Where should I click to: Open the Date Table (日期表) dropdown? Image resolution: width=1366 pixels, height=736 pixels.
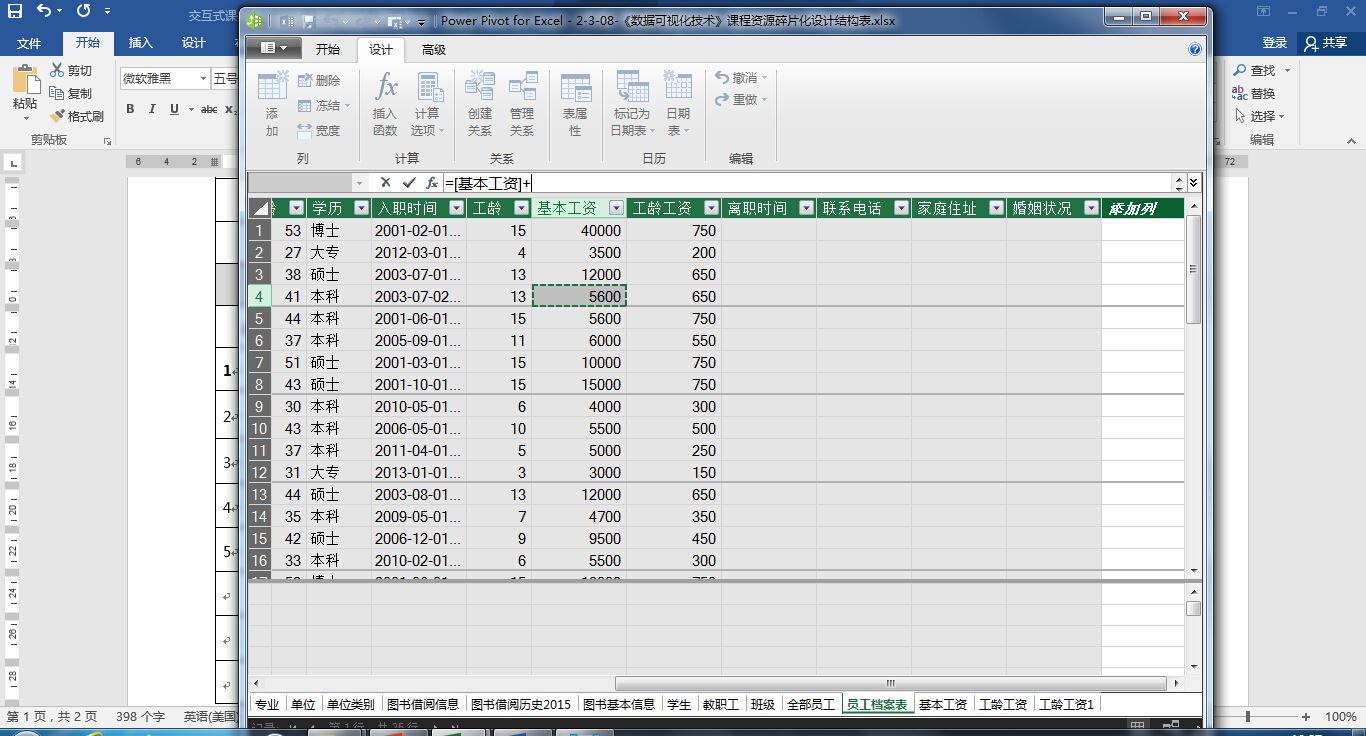tap(678, 104)
